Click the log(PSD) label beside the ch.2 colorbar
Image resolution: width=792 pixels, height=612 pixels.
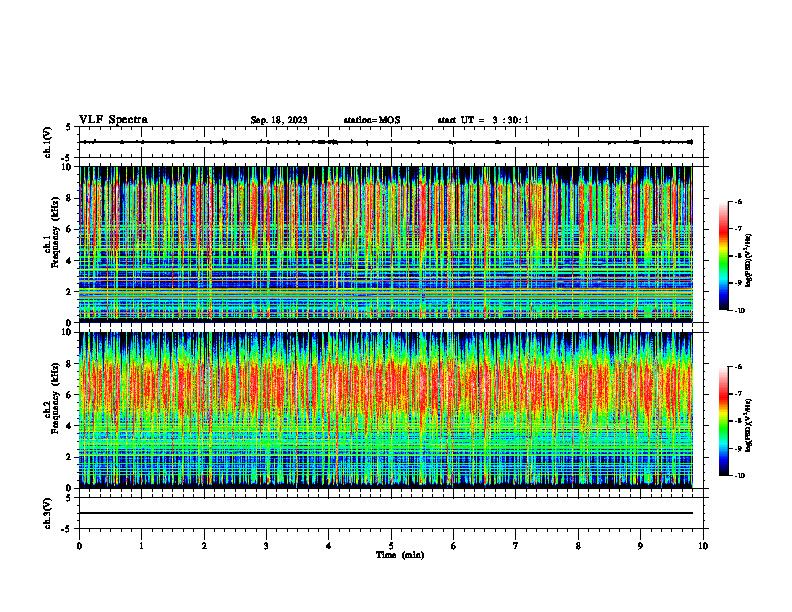(x=749, y=426)
